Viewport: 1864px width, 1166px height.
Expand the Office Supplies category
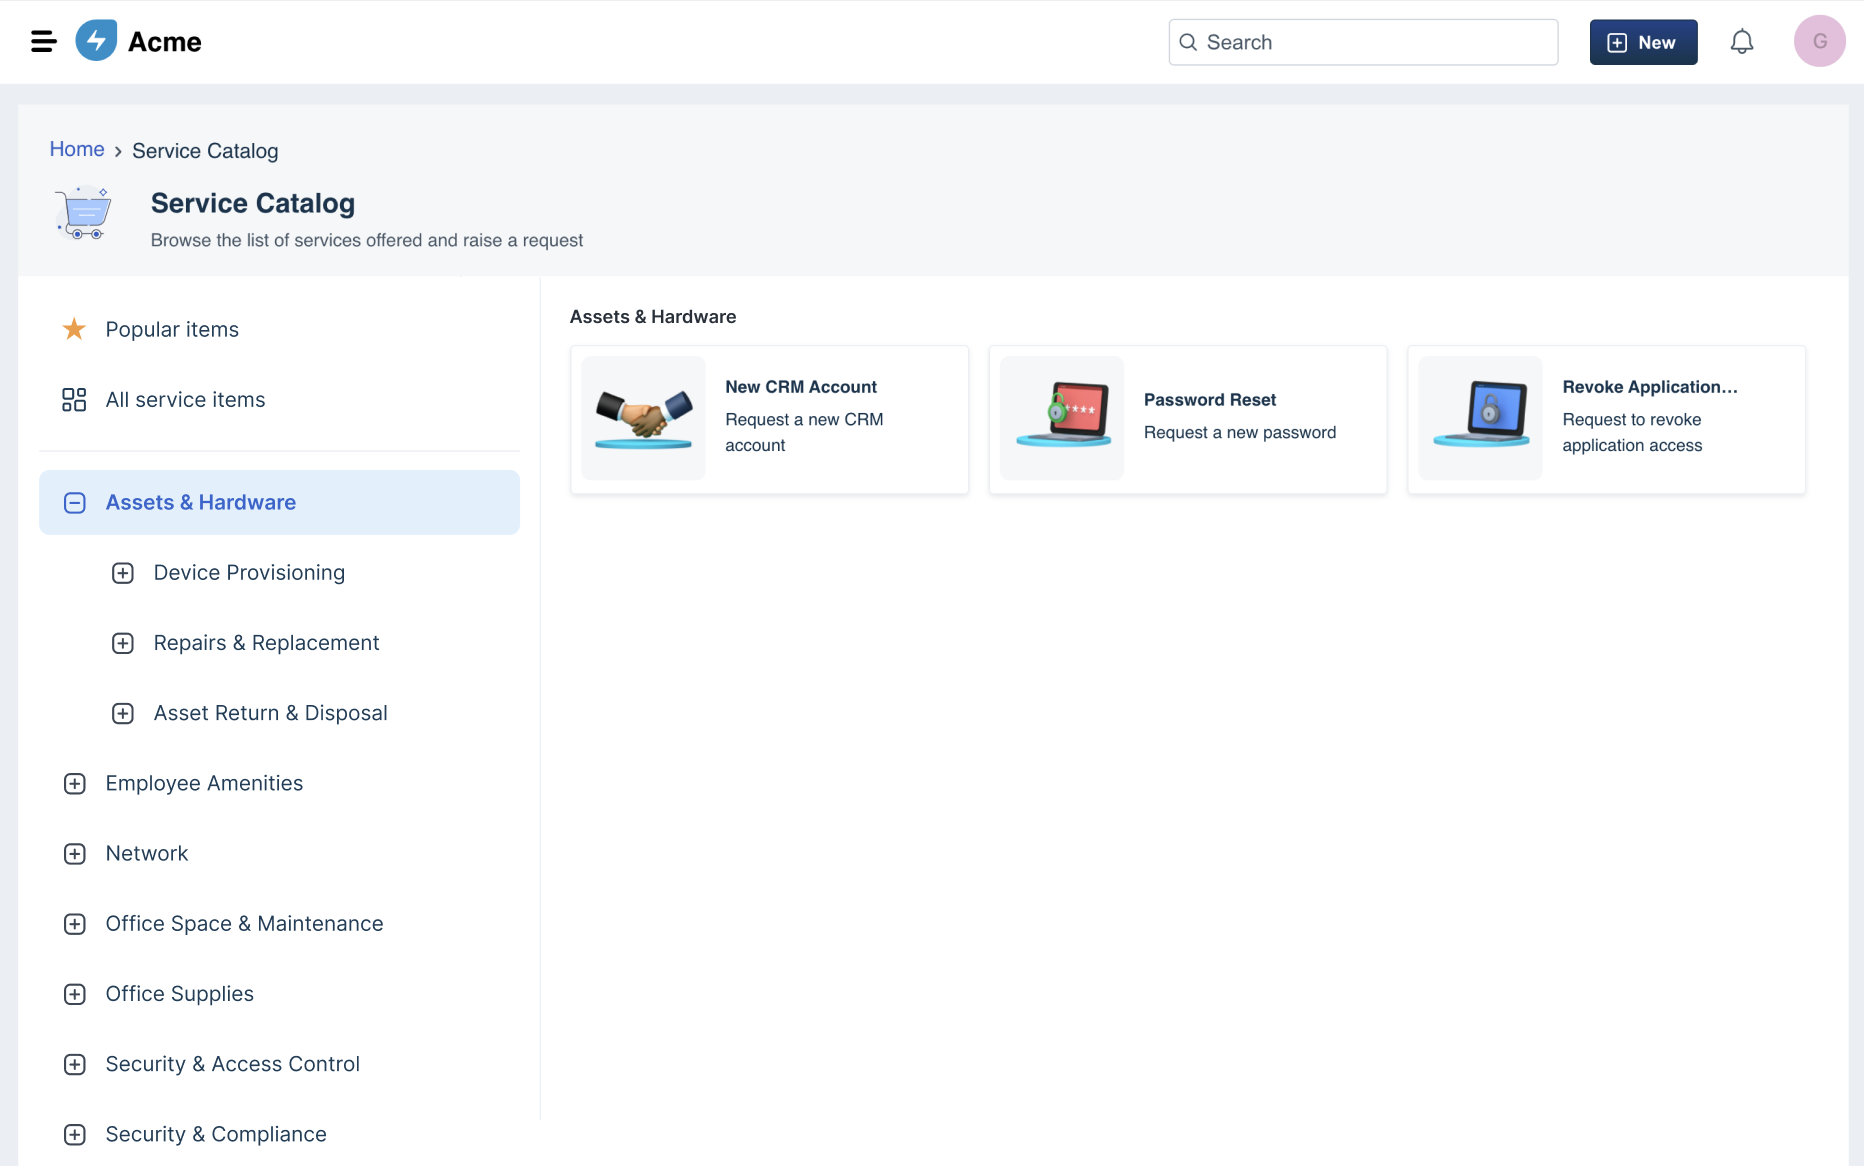(x=75, y=994)
